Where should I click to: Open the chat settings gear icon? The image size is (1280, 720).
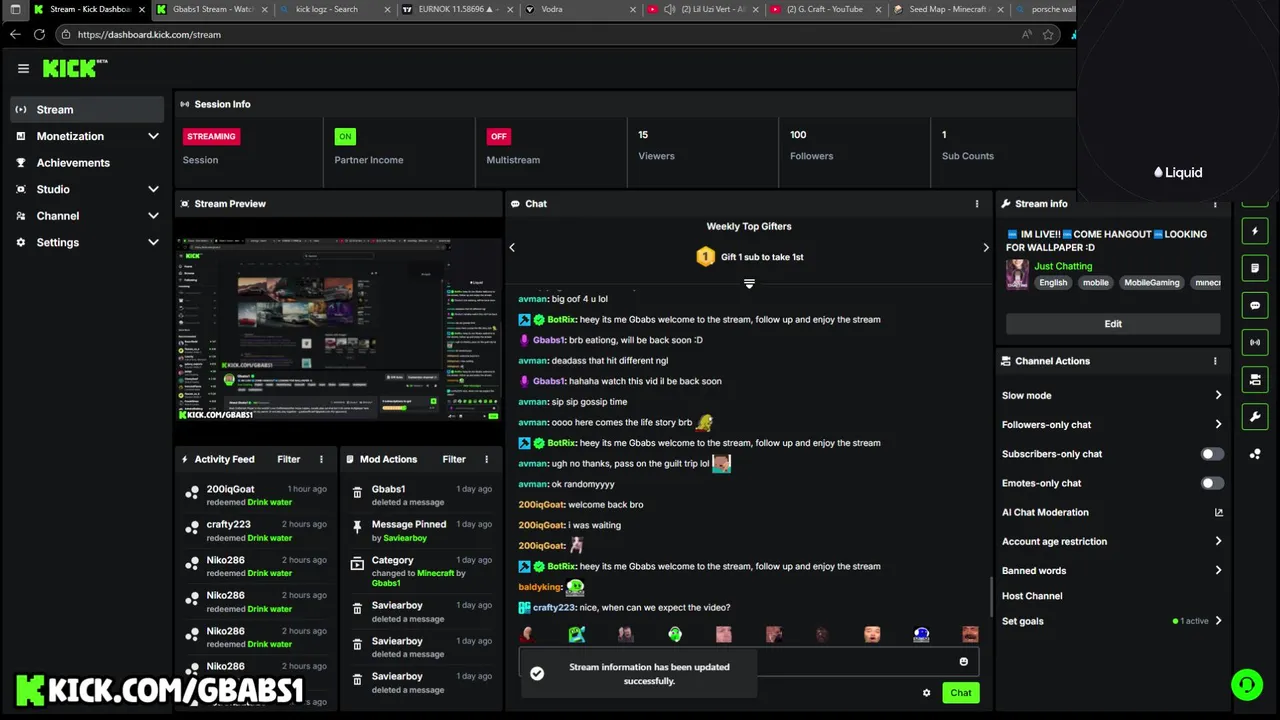coord(926,693)
